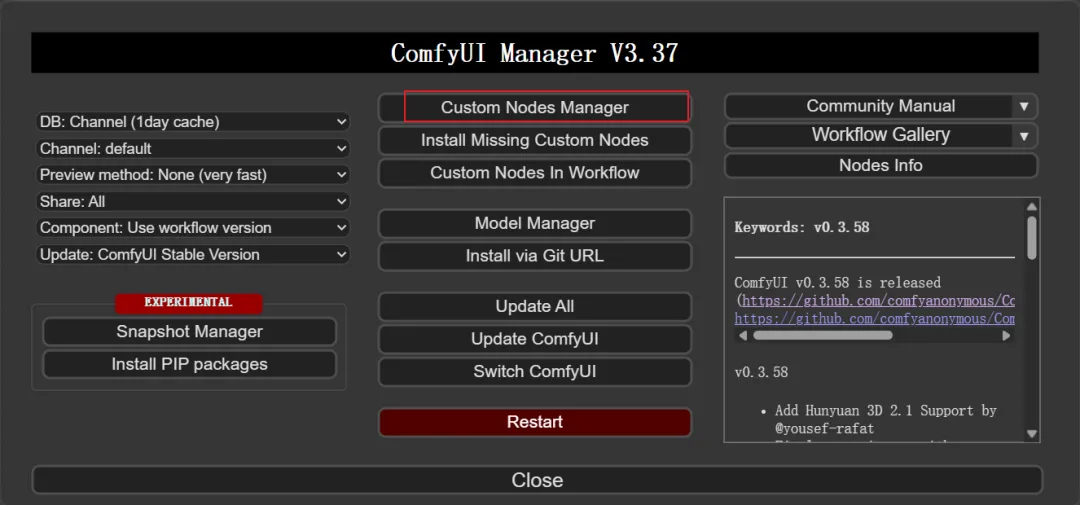Image resolution: width=1080 pixels, height=505 pixels.
Task: Open the Custom Nodes Manager
Action: [x=534, y=107]
